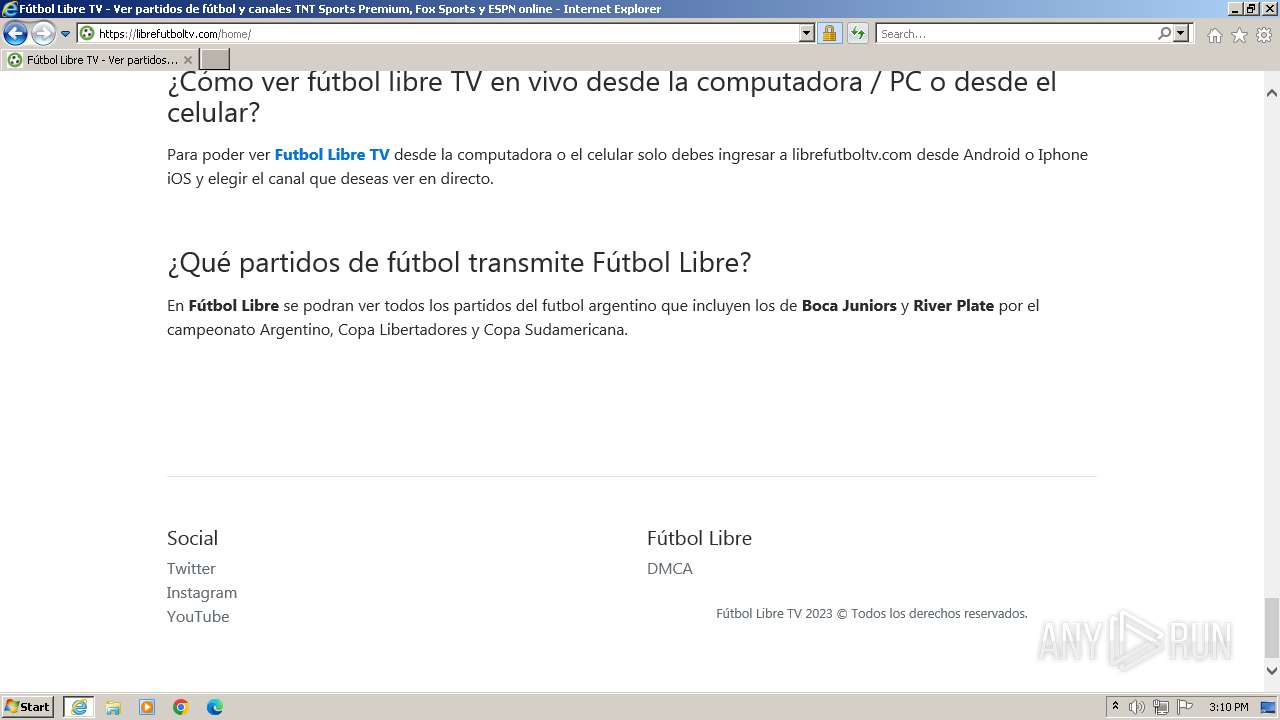
Task: Launch Chrome from the taskbar
Action: [x=181, y=707]
